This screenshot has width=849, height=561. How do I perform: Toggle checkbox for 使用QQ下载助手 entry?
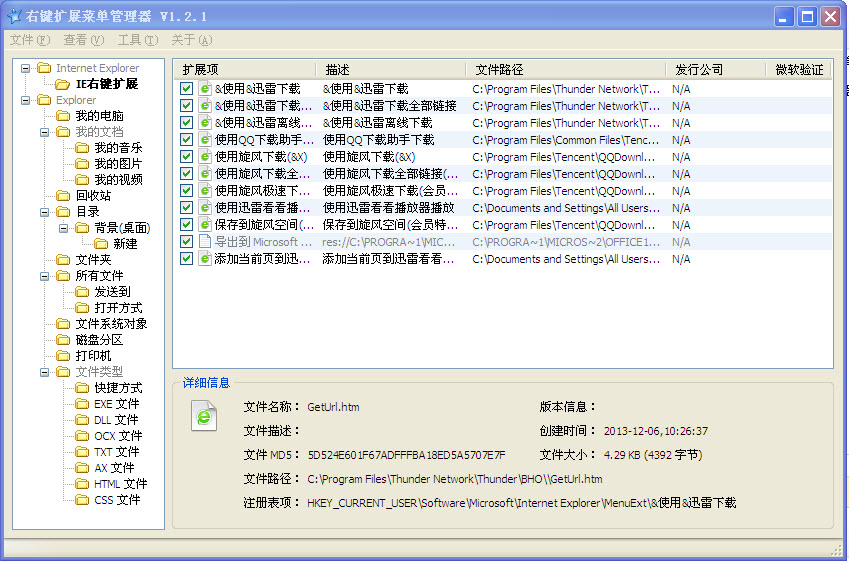tap(186, 140)
